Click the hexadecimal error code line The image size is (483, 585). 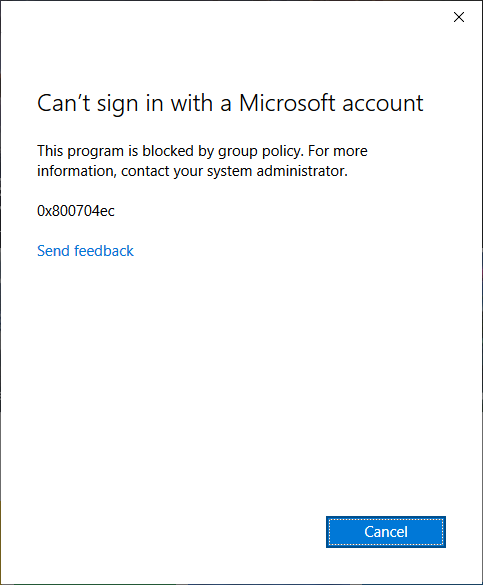76,211
